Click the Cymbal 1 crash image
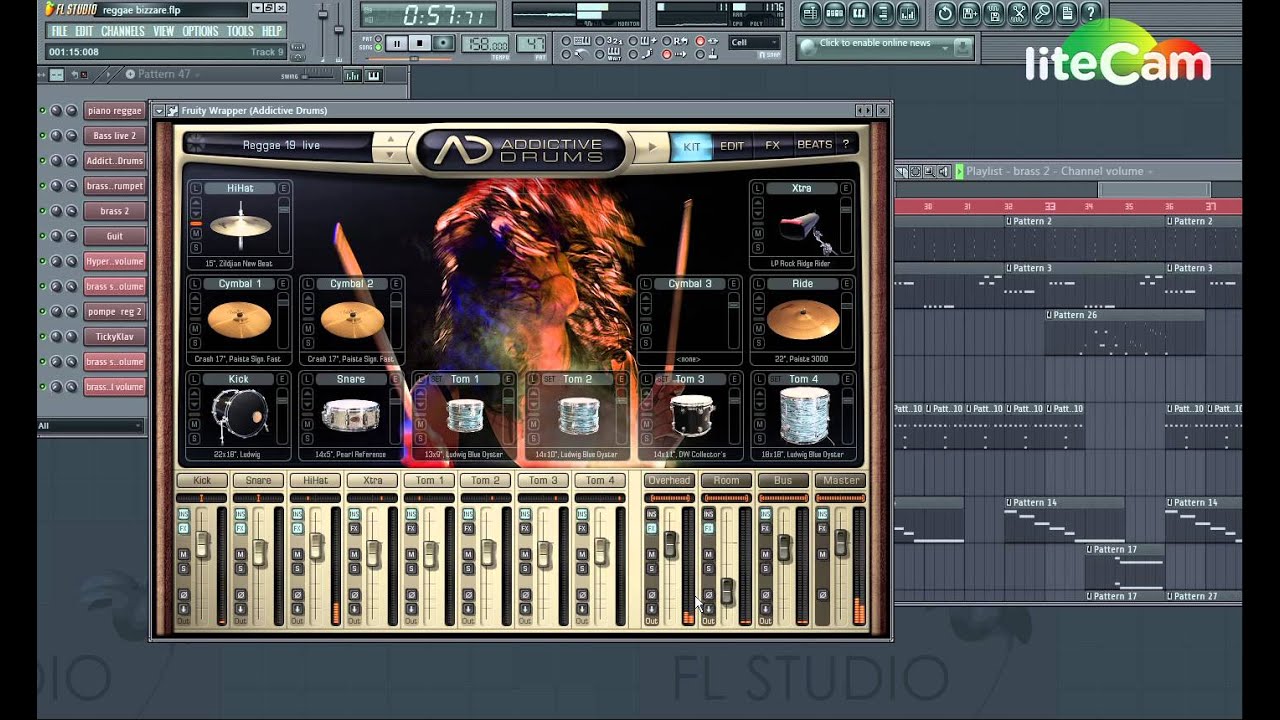 [239, 320]
